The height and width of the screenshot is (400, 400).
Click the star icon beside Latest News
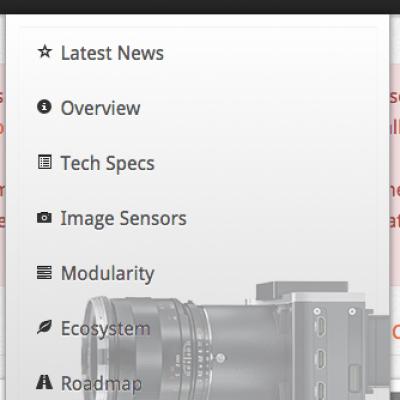[45, 52]
